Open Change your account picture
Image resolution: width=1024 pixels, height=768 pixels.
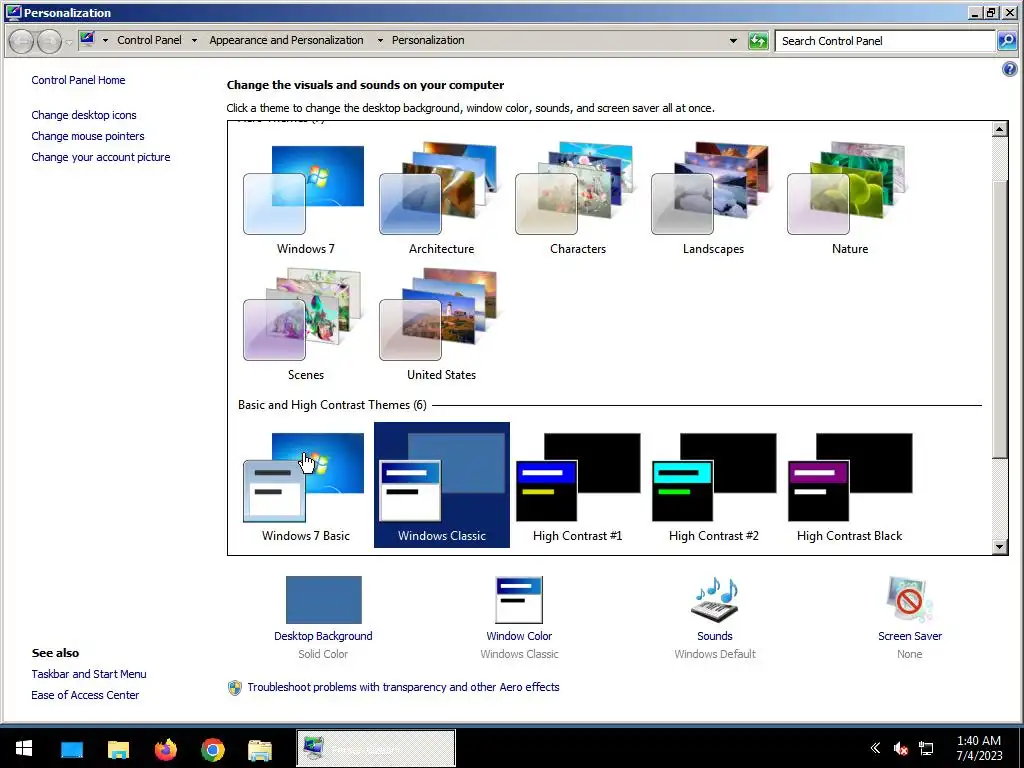pyautogui.click(x=101, y=157)
